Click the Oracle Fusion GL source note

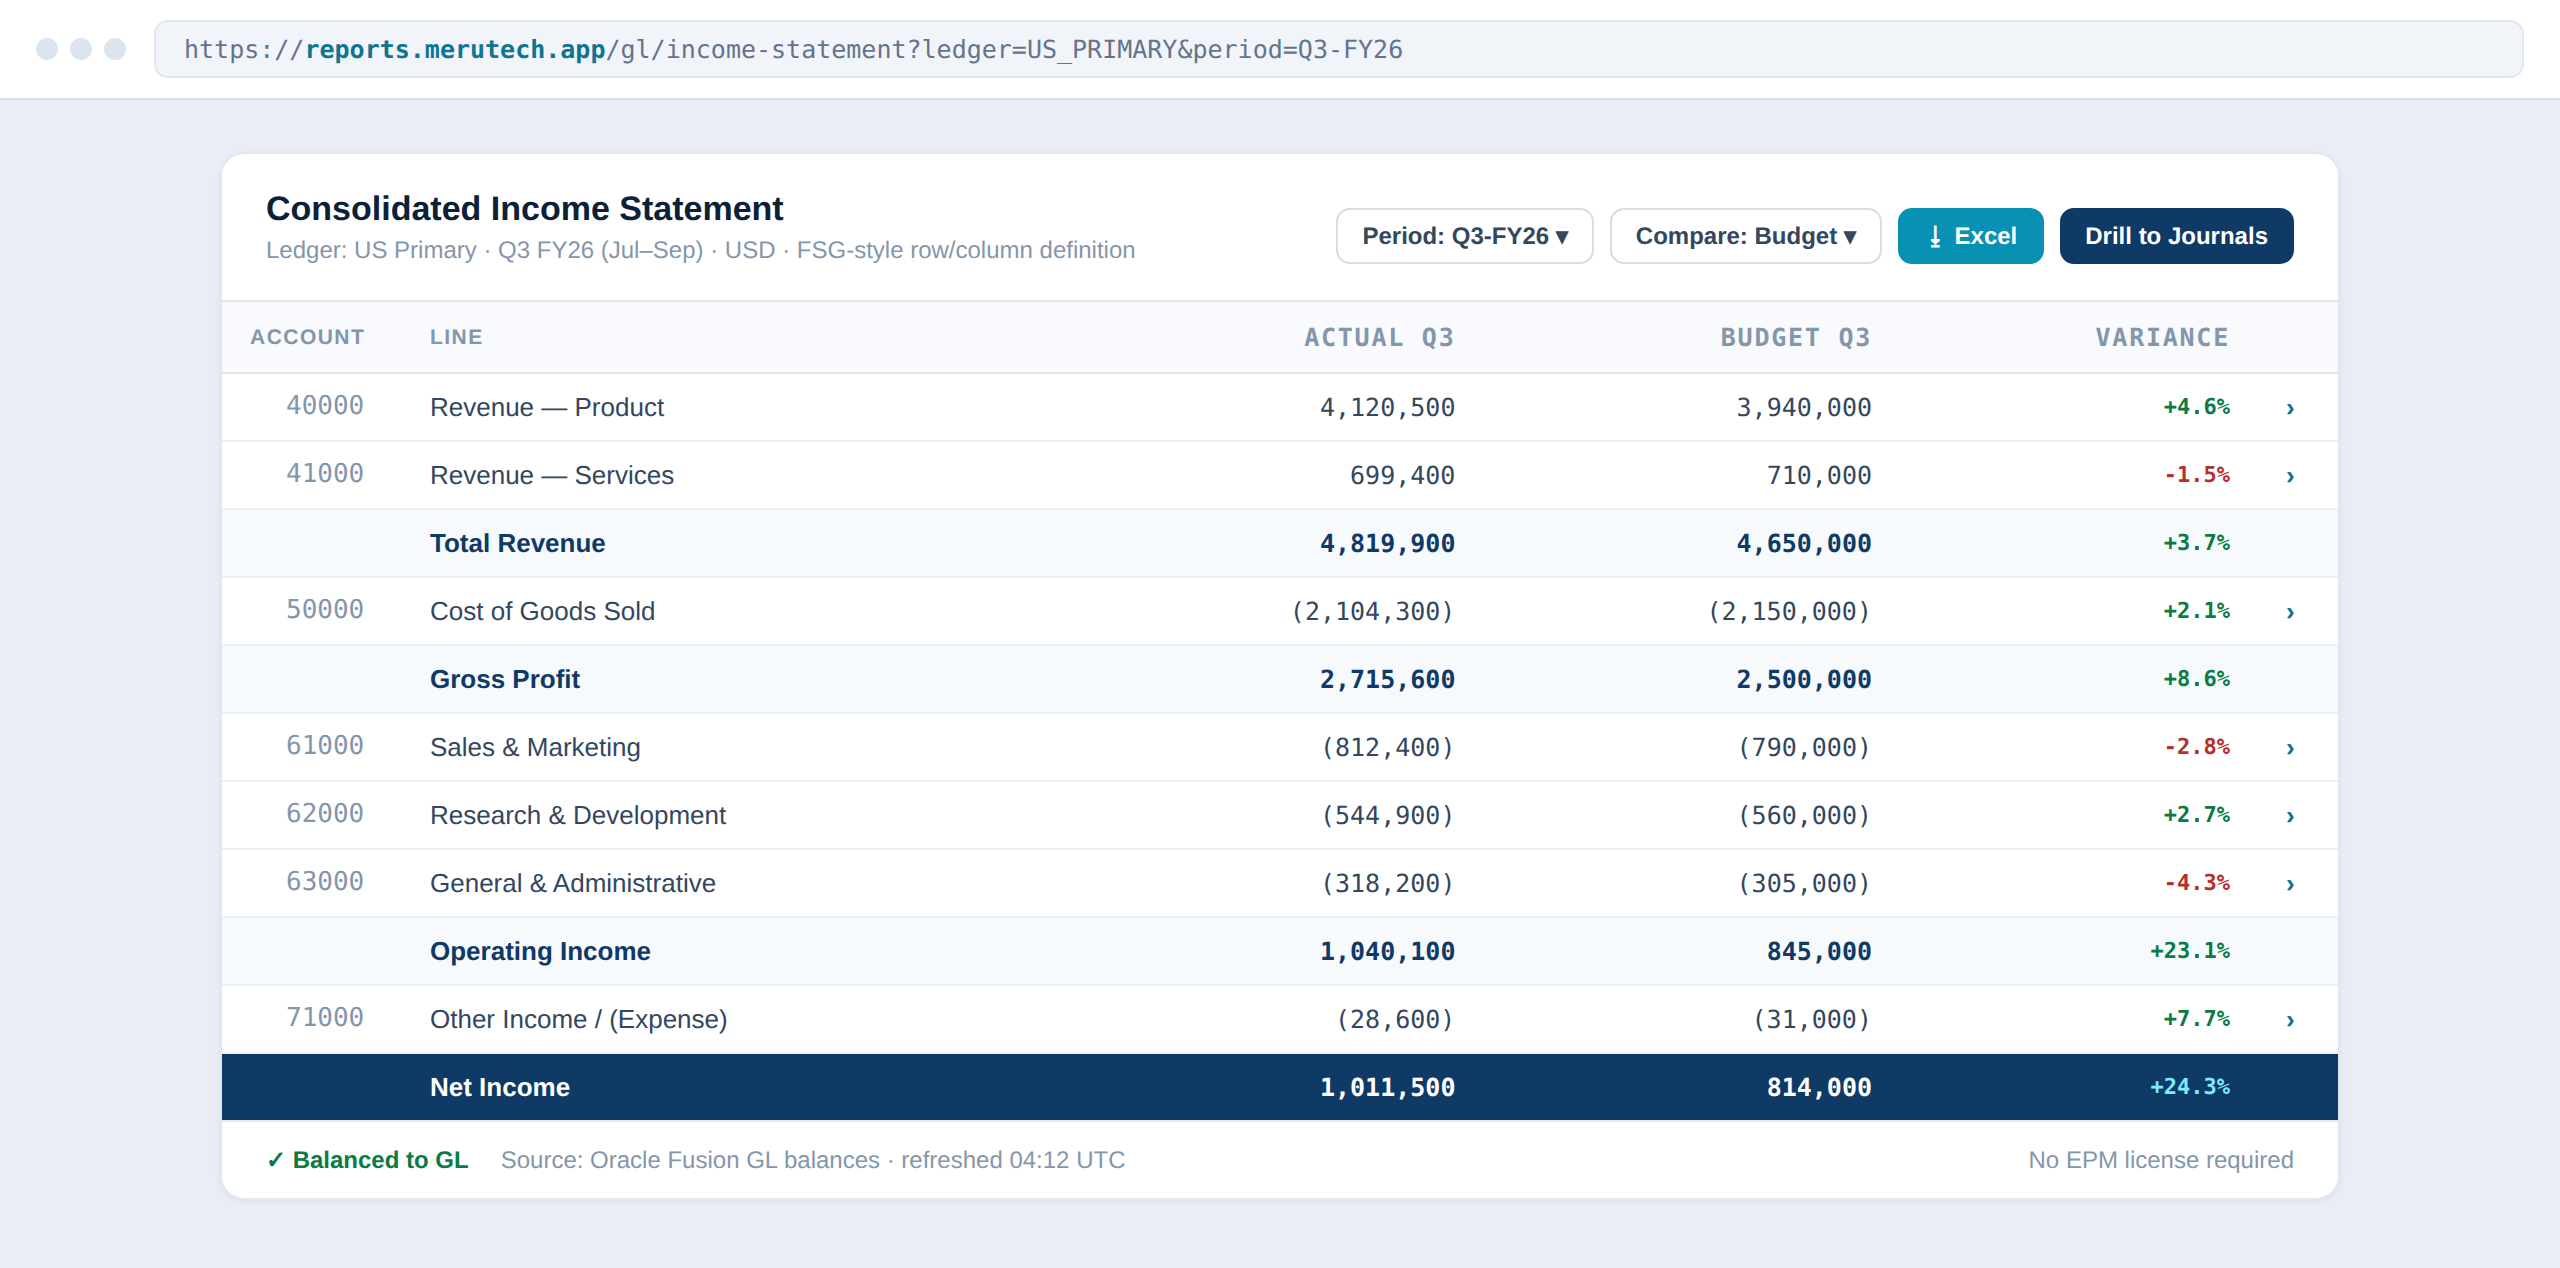click(x=813, y=1160)
